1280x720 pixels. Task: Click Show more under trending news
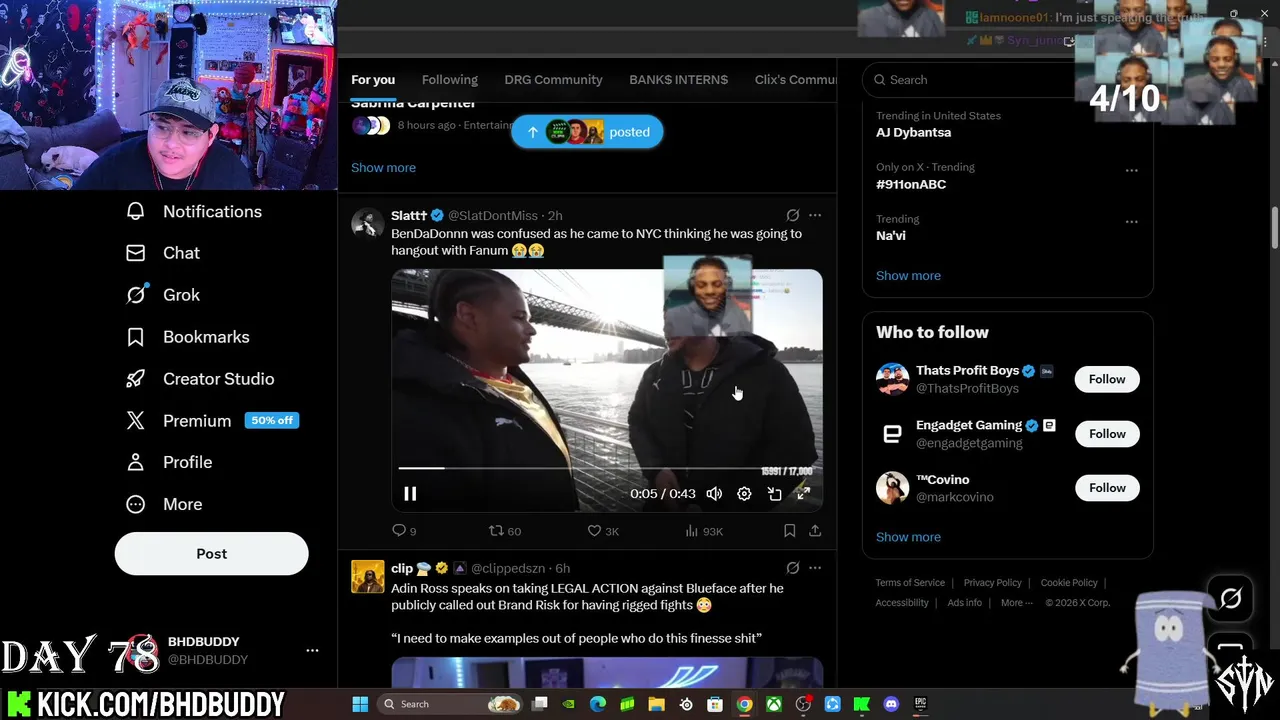[x=383, y=168]
